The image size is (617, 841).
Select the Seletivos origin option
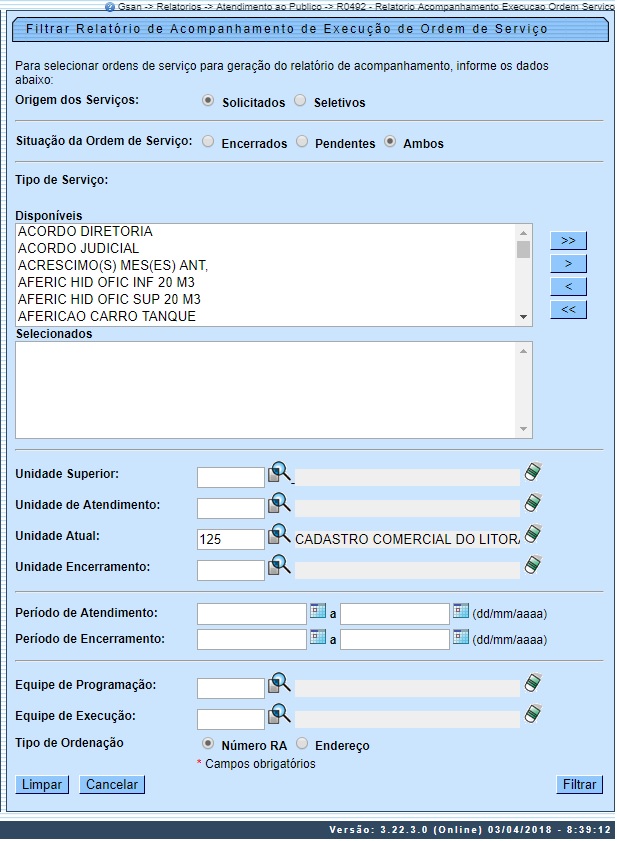[x=301, y=101]
